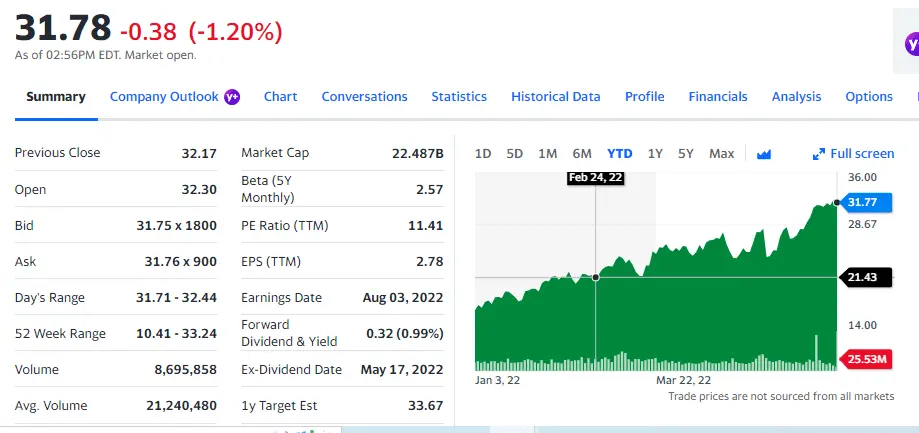Image resolution: width=919 pixels, height=433 pixels.
Task: Set the chart range to 1M
Action: click(547, 154)
